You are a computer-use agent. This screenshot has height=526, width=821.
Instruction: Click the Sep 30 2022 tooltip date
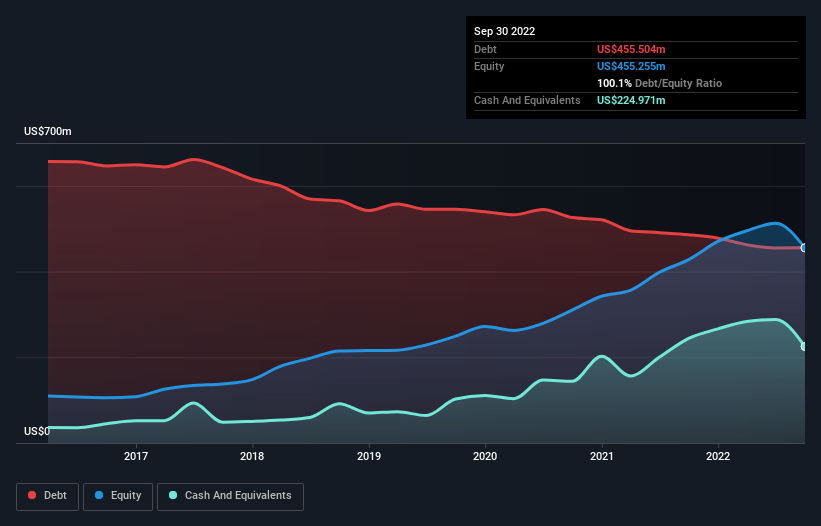coord(504,31)
